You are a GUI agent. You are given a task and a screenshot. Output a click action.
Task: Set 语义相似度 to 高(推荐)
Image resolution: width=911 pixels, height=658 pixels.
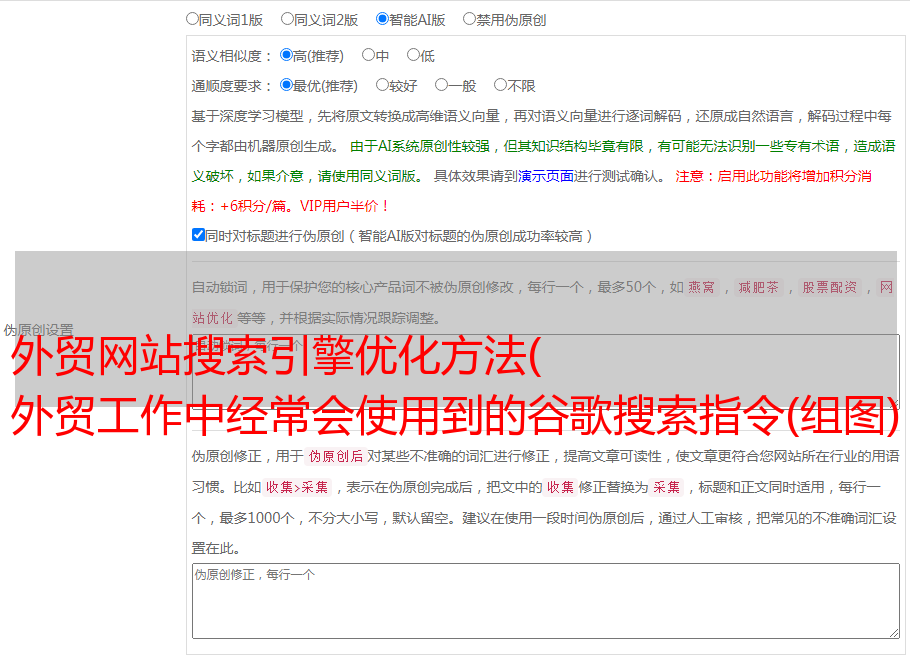tap(286, 55)
